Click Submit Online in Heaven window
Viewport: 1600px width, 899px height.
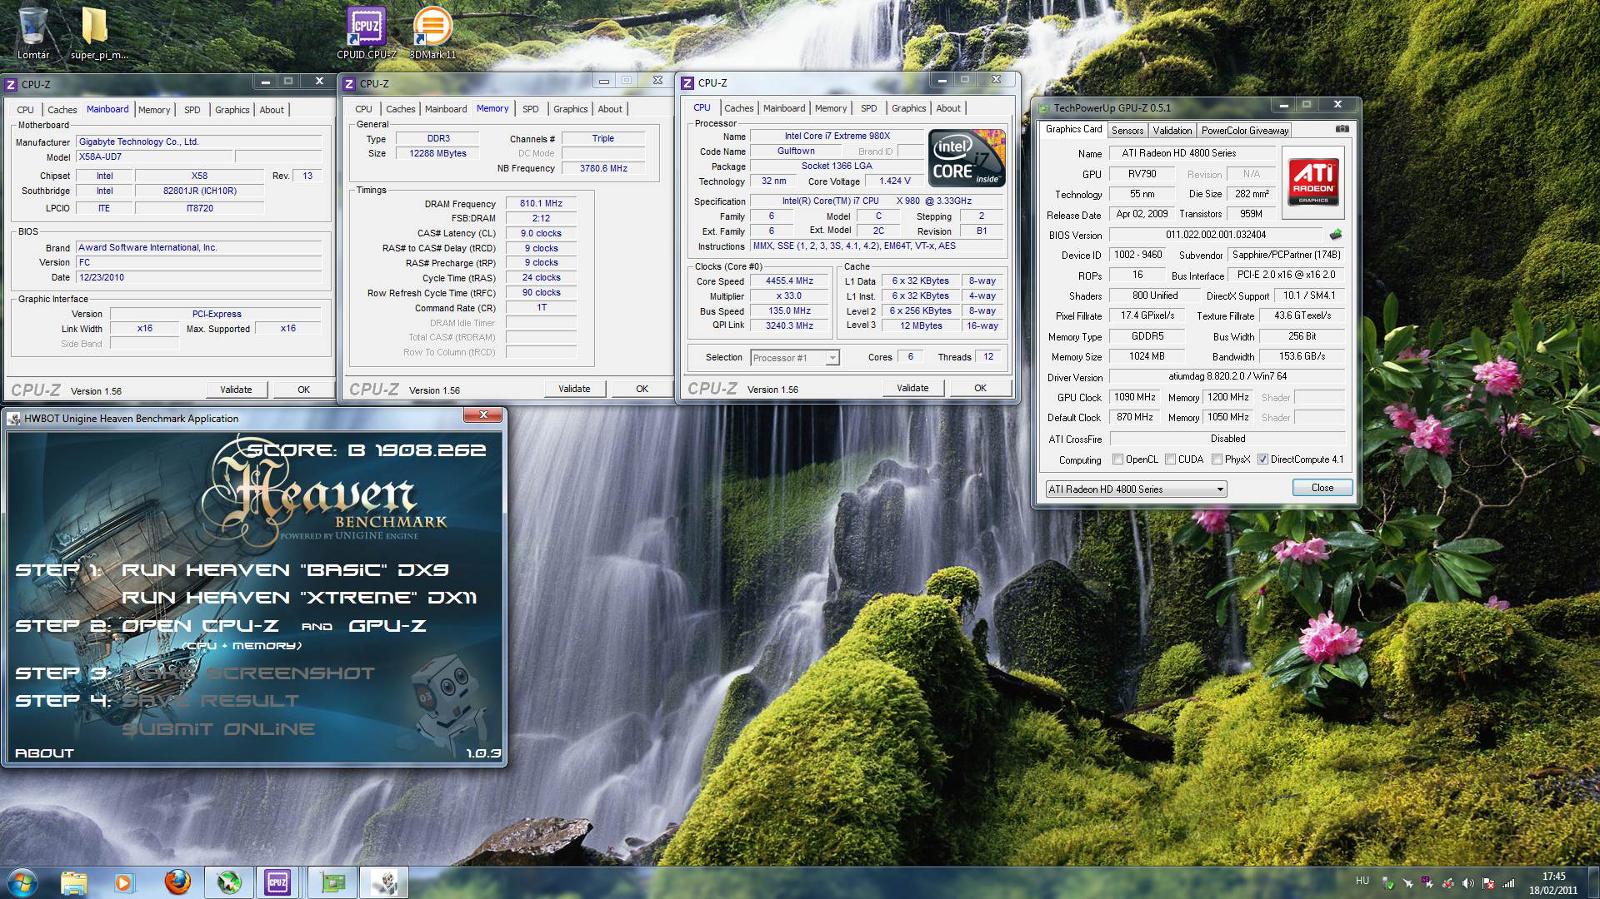[x=218, y=729]
